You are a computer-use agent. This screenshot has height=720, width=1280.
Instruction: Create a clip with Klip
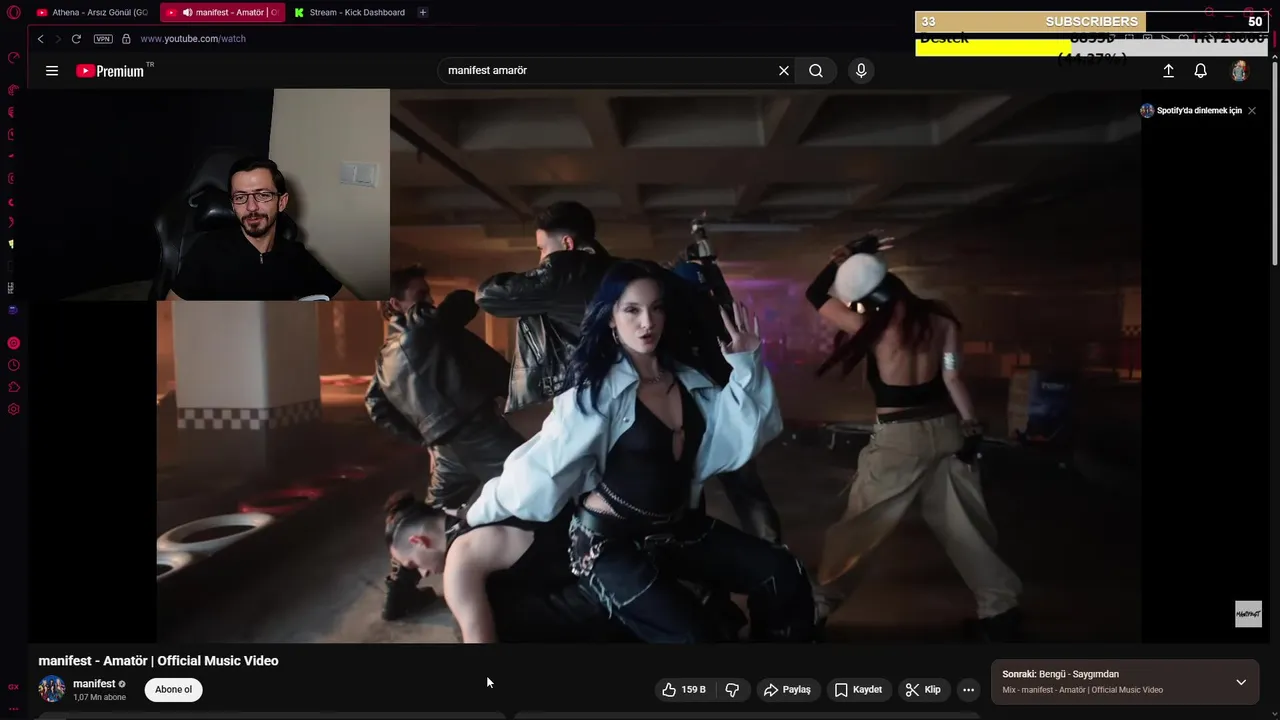923,690
